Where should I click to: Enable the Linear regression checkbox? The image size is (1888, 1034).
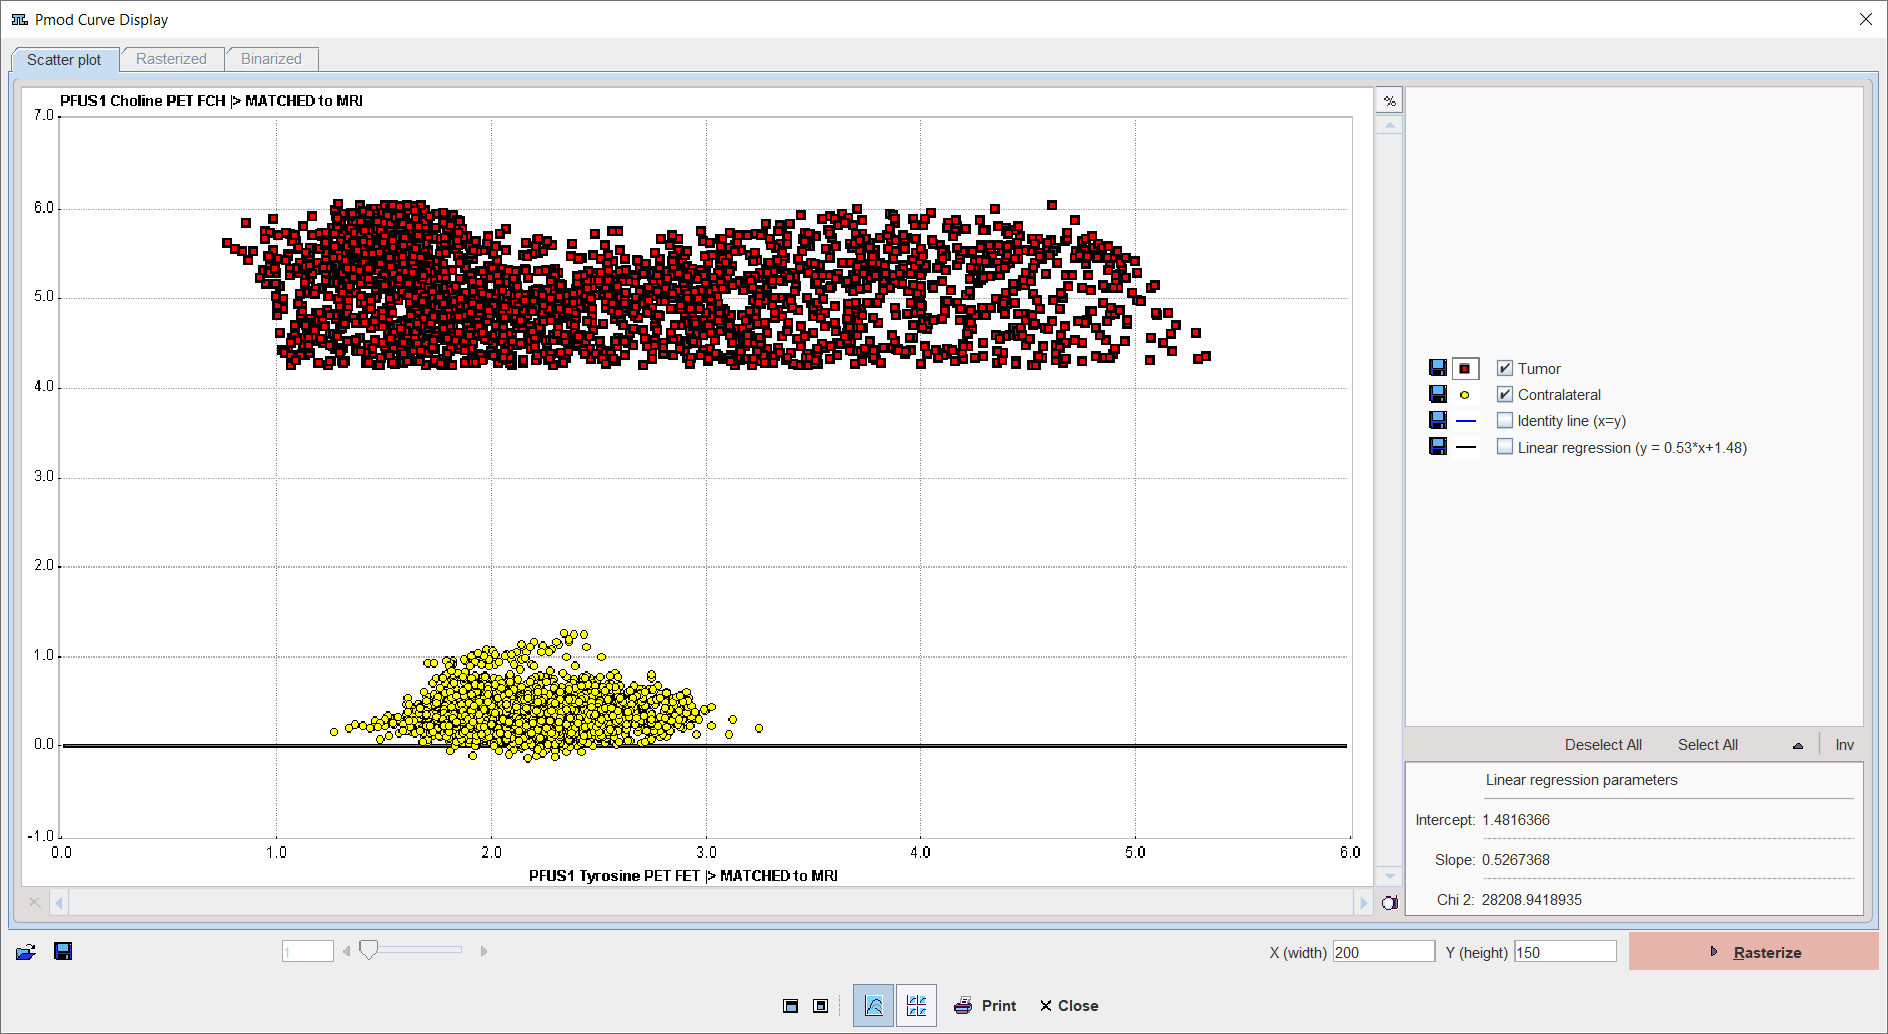point(1504,447)
